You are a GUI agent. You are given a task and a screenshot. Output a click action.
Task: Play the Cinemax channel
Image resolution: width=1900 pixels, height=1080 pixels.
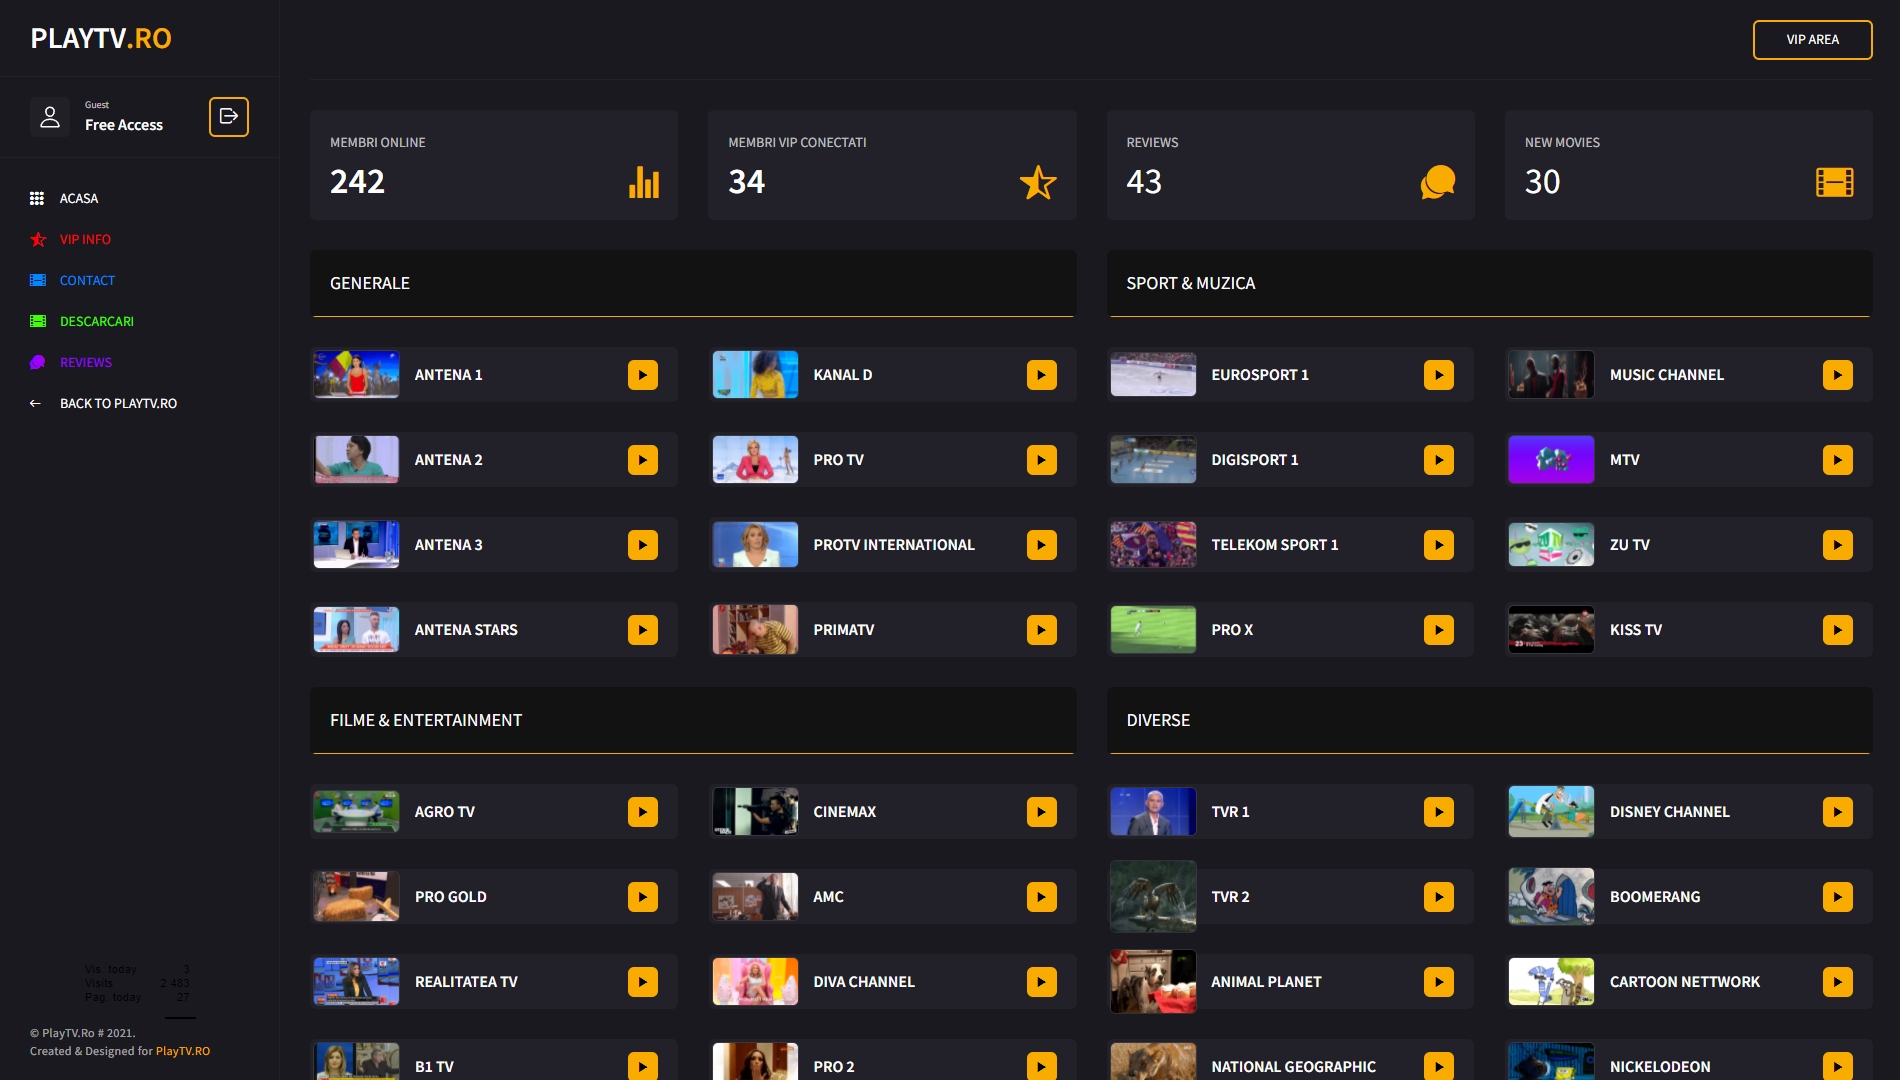click(x=1041, y=812)
